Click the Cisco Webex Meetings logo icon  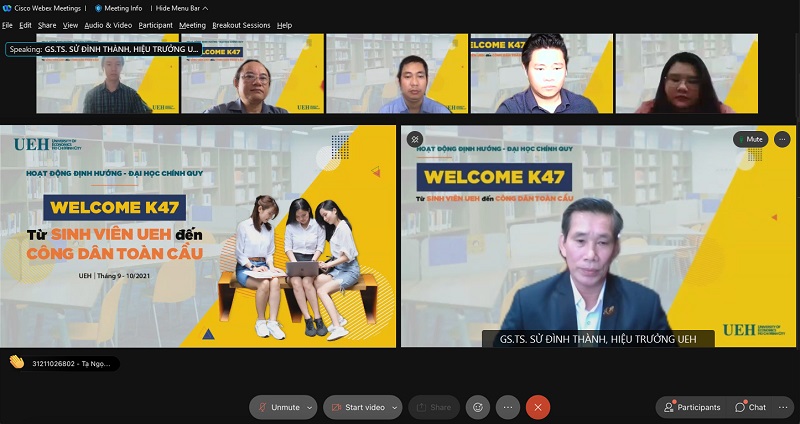point(7,8)
